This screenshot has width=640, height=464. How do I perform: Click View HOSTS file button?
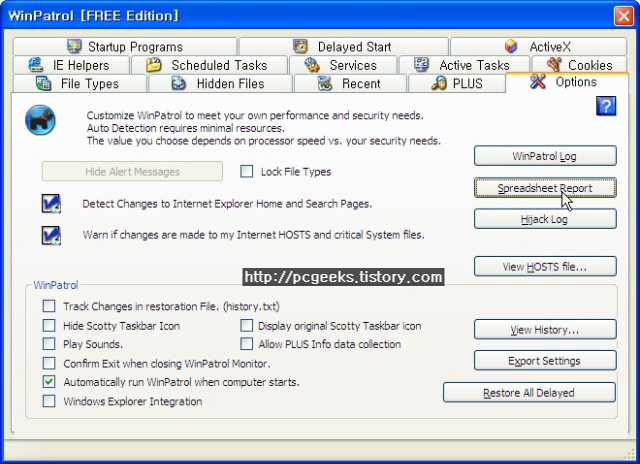coord(545,266)
